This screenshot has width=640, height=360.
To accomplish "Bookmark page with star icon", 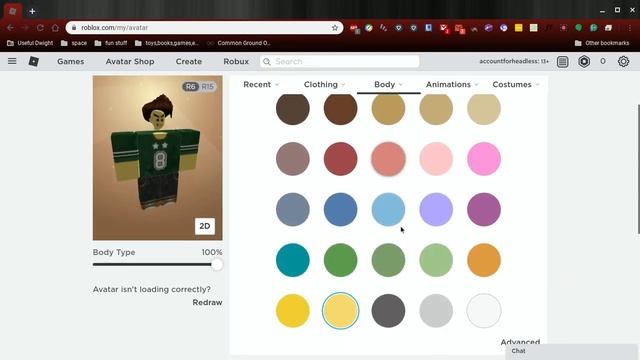I will click(x=335, y=28).
